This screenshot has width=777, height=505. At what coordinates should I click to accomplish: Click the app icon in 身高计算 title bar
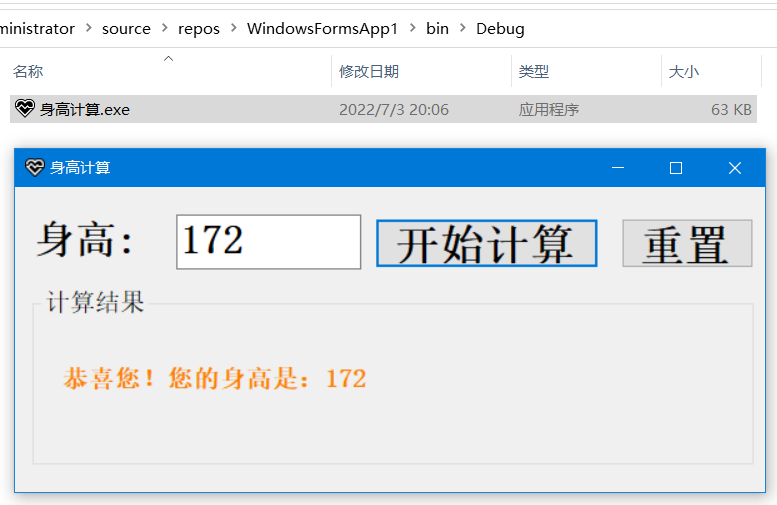[35, 168]
